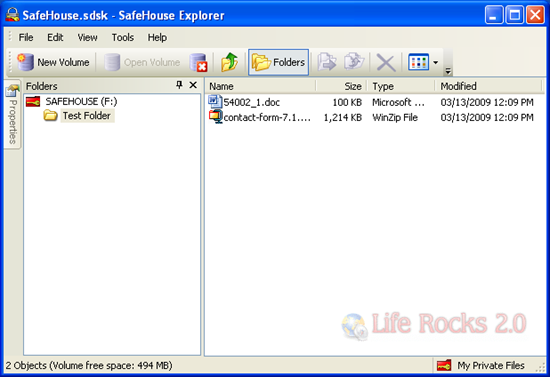Click the close volume icon with red X
Screen dimensions: 550x377
(x=198, y=62)
